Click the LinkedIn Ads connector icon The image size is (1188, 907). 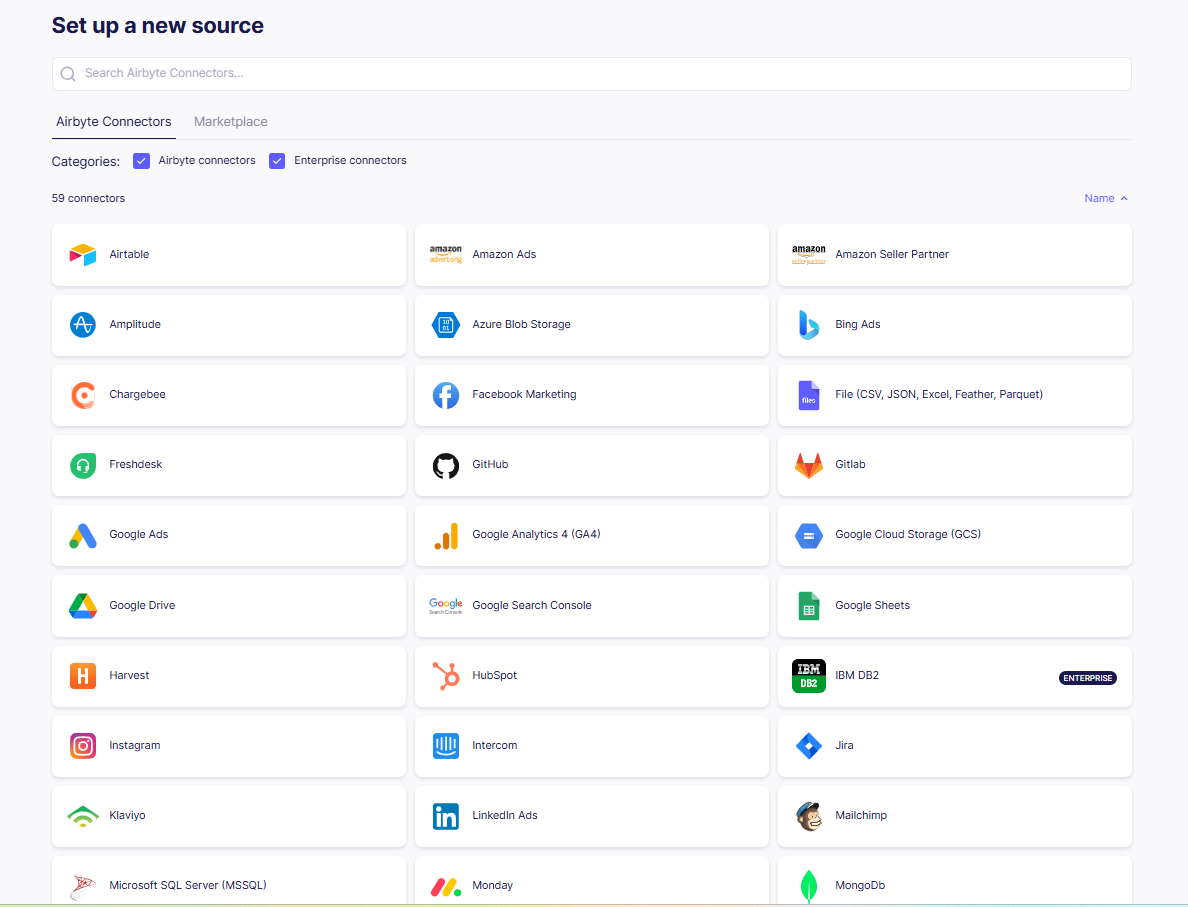(x=445, y=815)
